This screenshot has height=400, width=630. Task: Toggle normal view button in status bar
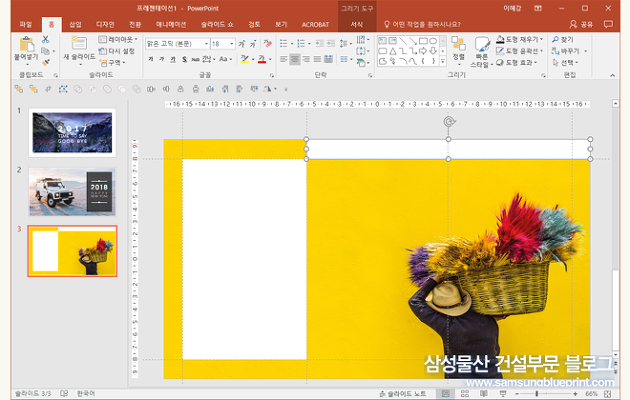coord(446,394)
